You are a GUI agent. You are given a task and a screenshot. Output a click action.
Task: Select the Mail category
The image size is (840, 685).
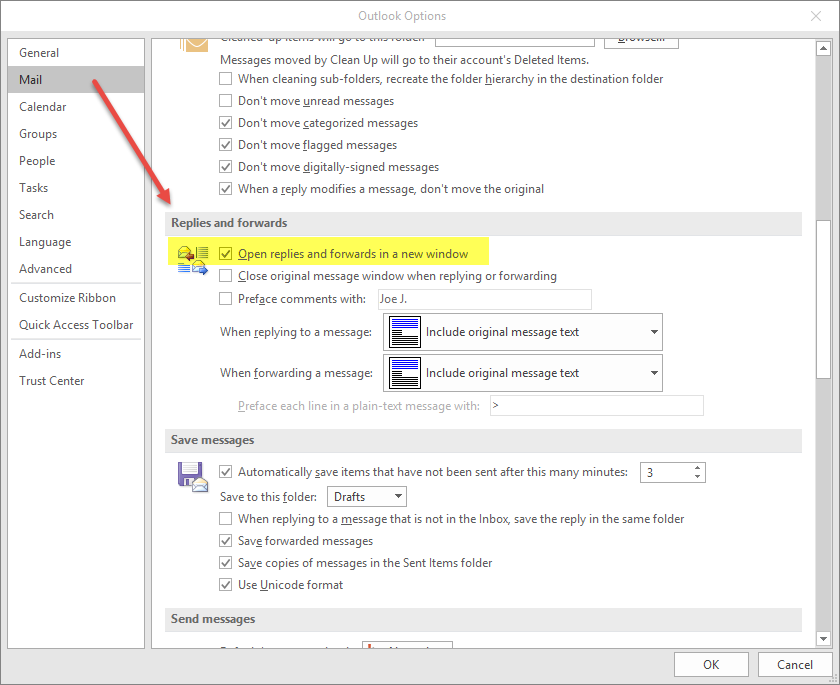click(x=76, y=80)
